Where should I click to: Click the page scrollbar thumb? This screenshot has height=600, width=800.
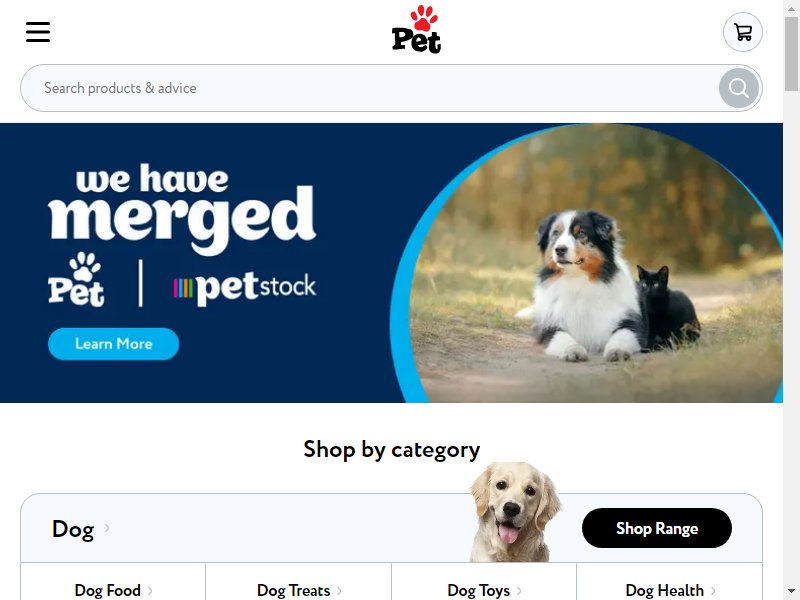pyautogui.click(x=792, y=54)
